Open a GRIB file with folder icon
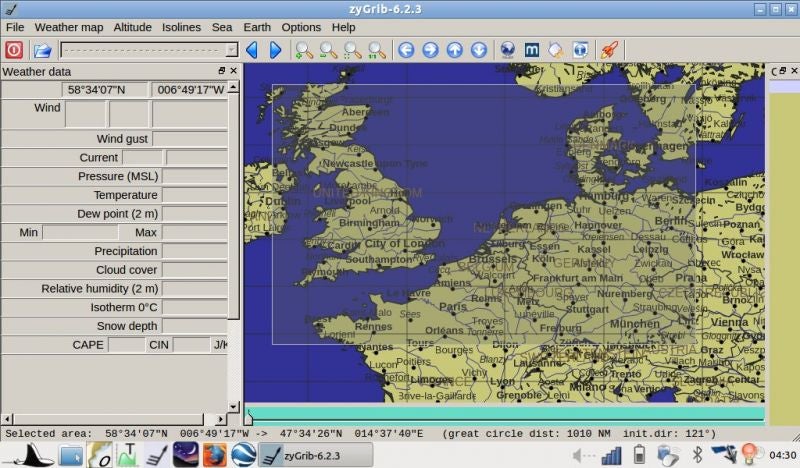Viewport: 800px width, 468px height. point(42,50)
